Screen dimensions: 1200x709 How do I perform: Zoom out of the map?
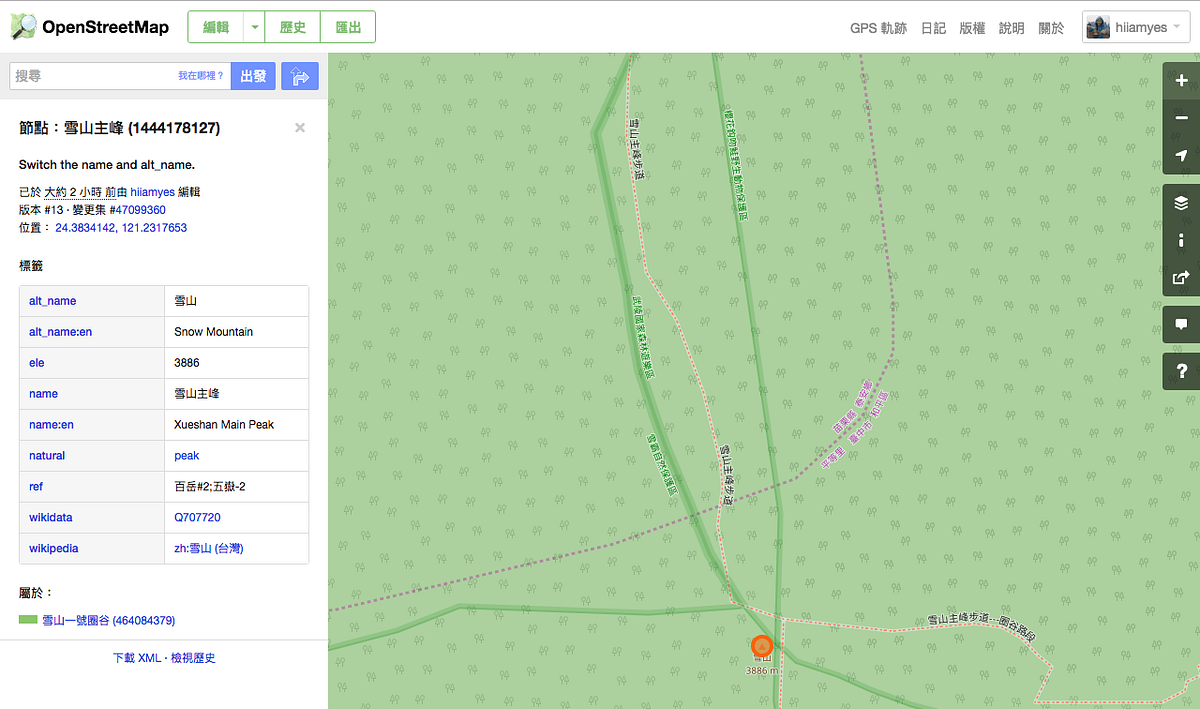coord(1181,118)
